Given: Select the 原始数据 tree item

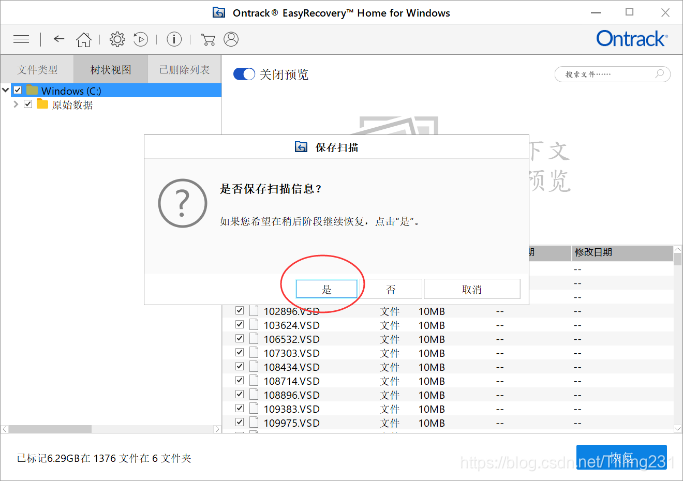Looking at the screenshot, I should point(72,105).
